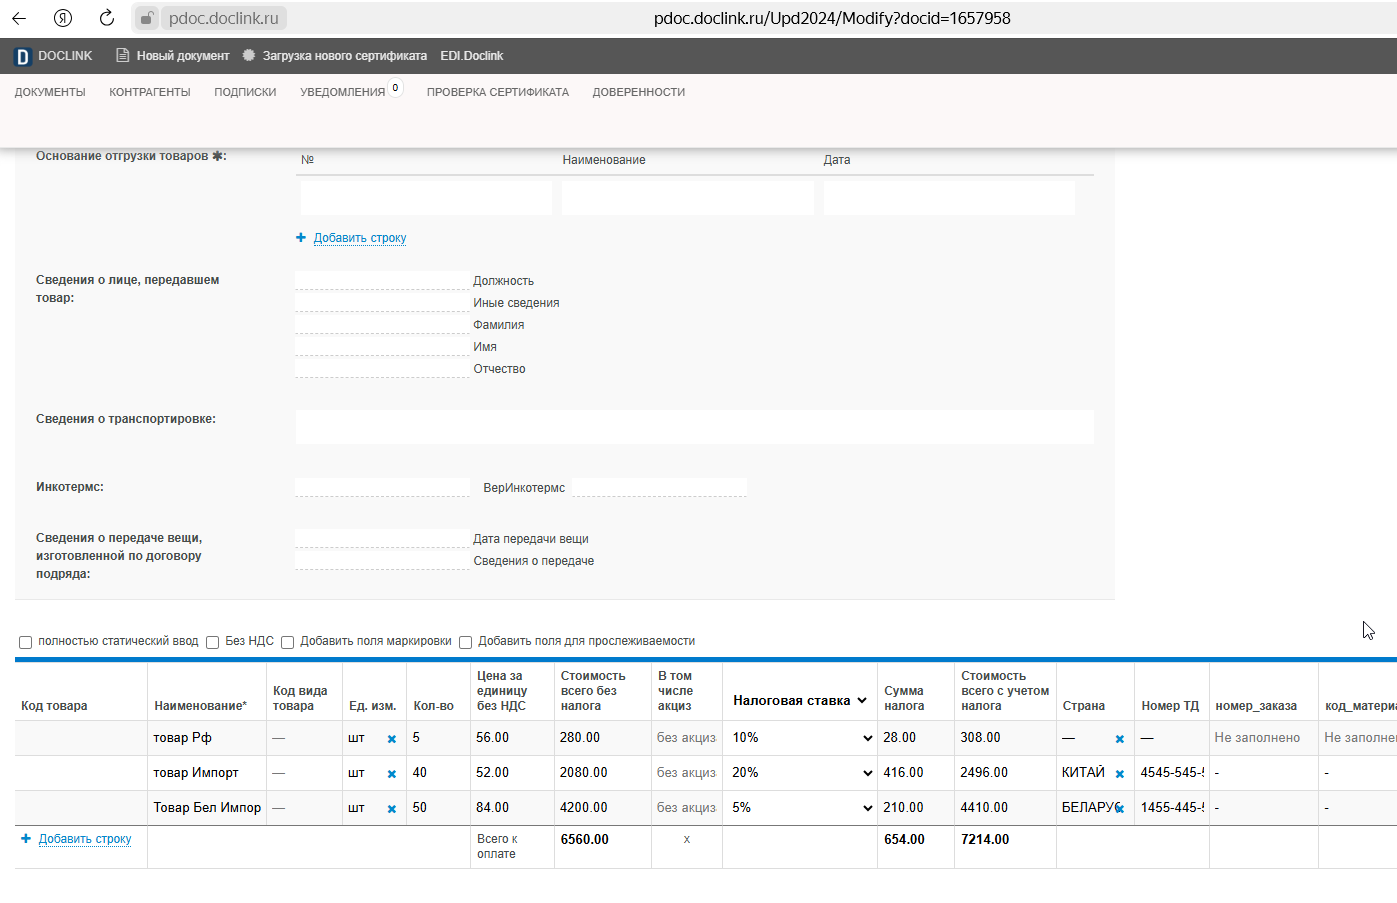Click the browser back arrow icon
Screen dimensions: 1397x903
click(19, 18)
